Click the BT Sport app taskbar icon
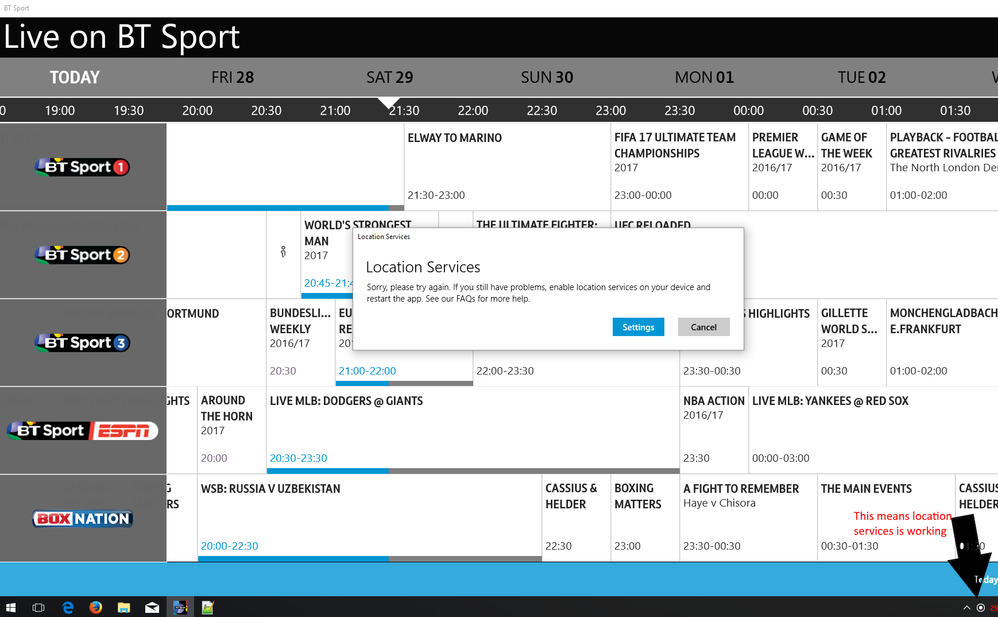The image size is (998, 617). pyautogui.click(x=180, y=607)
